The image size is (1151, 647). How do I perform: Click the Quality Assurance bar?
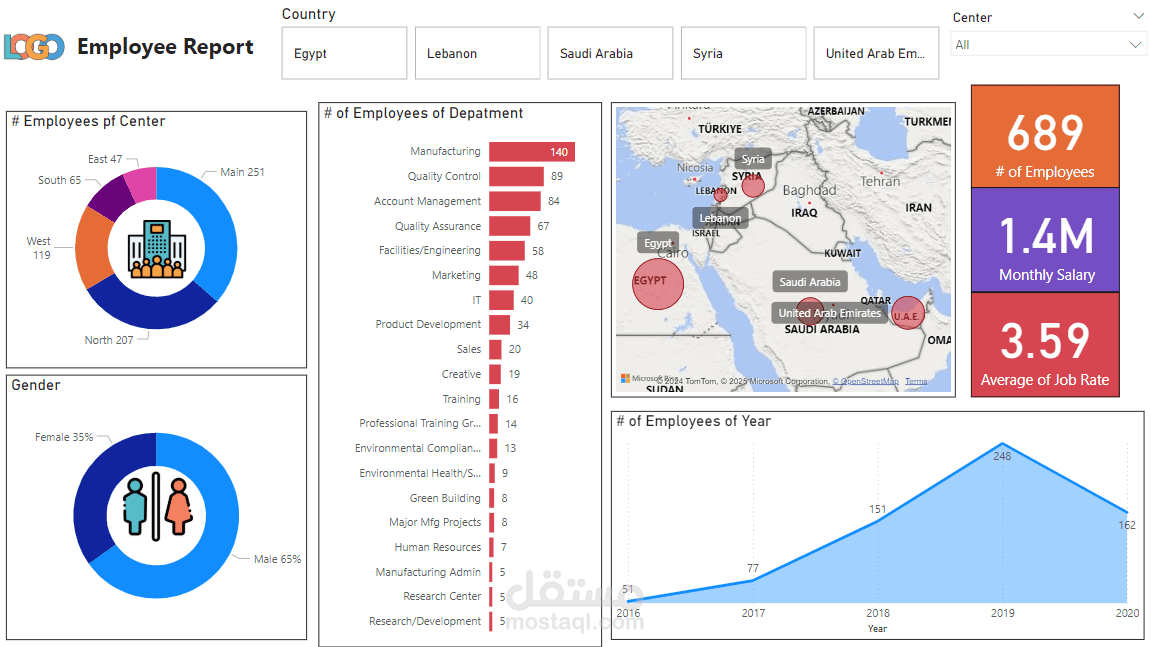click(x=510, y=226)
